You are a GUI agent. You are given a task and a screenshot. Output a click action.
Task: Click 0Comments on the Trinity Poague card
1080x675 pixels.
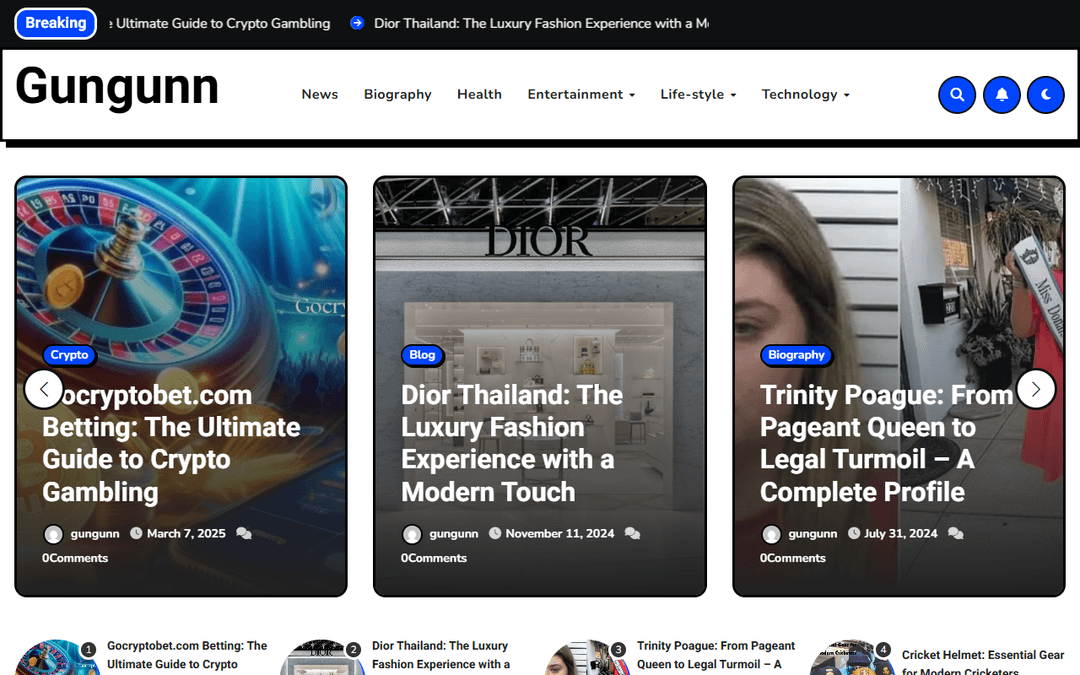pos(793,558)
